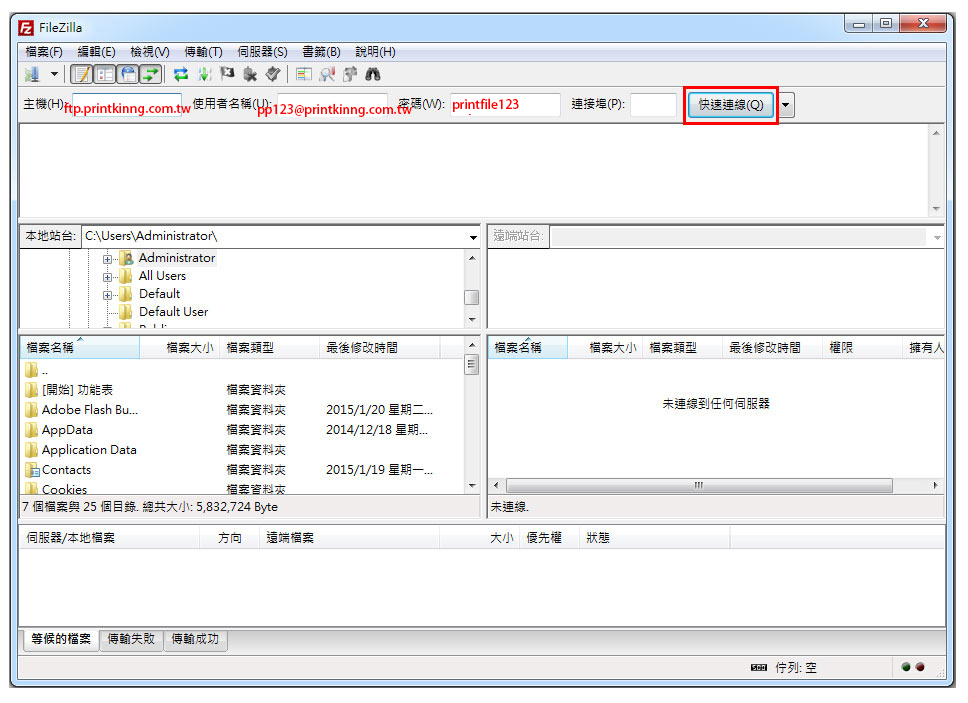The width and height of the screenshot is (968, 703).
Task: Click the port (連接埠) input field
Action: pyautogui.click(x=653, y=105)
